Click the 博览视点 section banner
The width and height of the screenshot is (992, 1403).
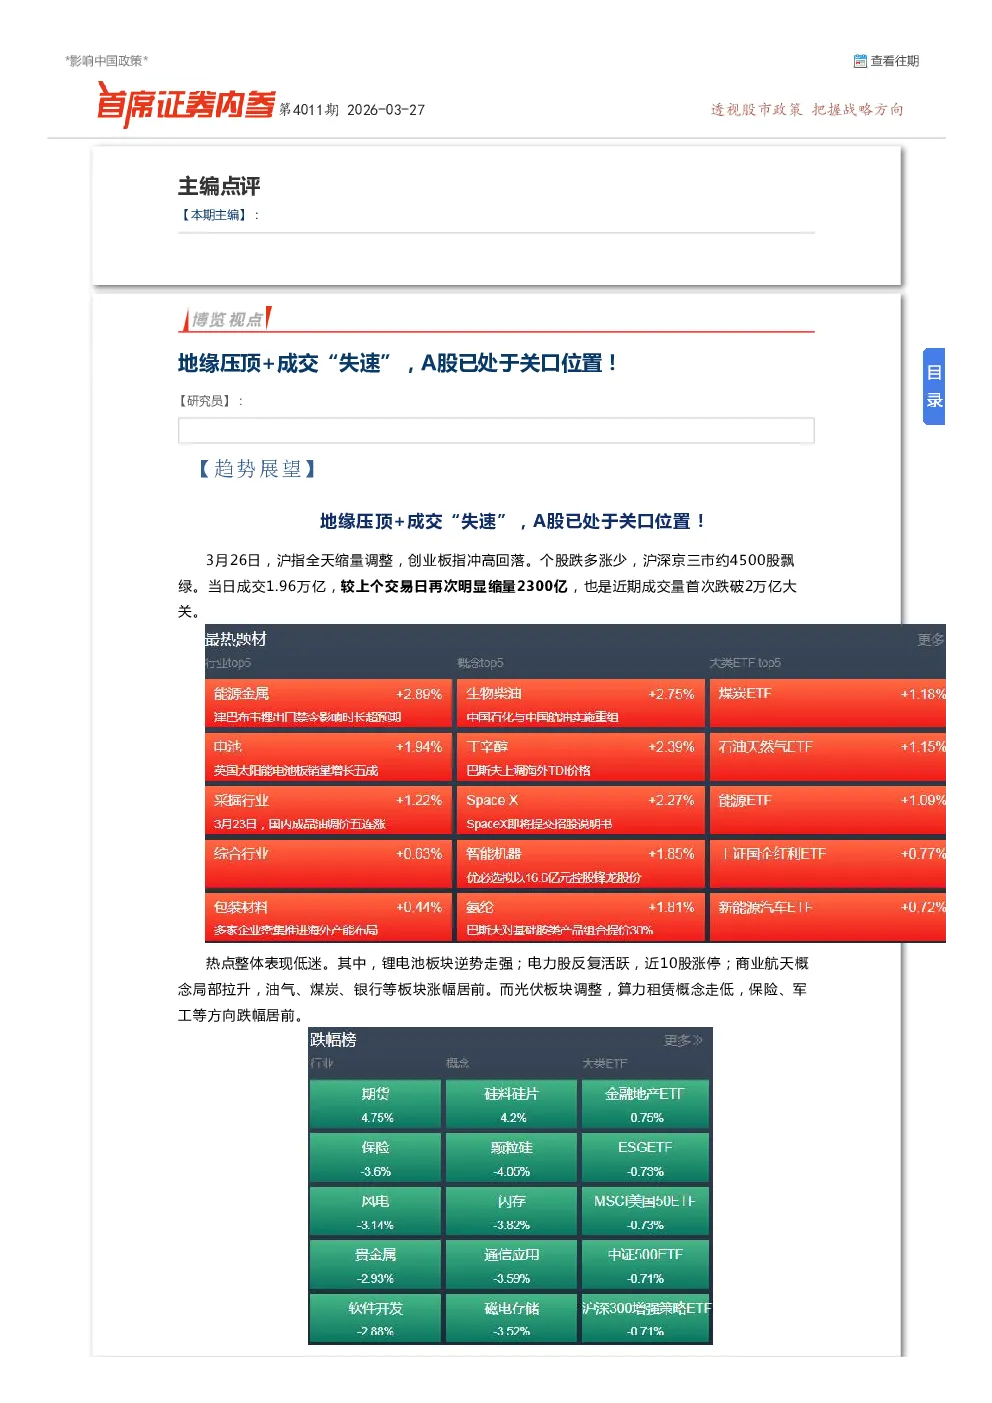pos(226,319)
